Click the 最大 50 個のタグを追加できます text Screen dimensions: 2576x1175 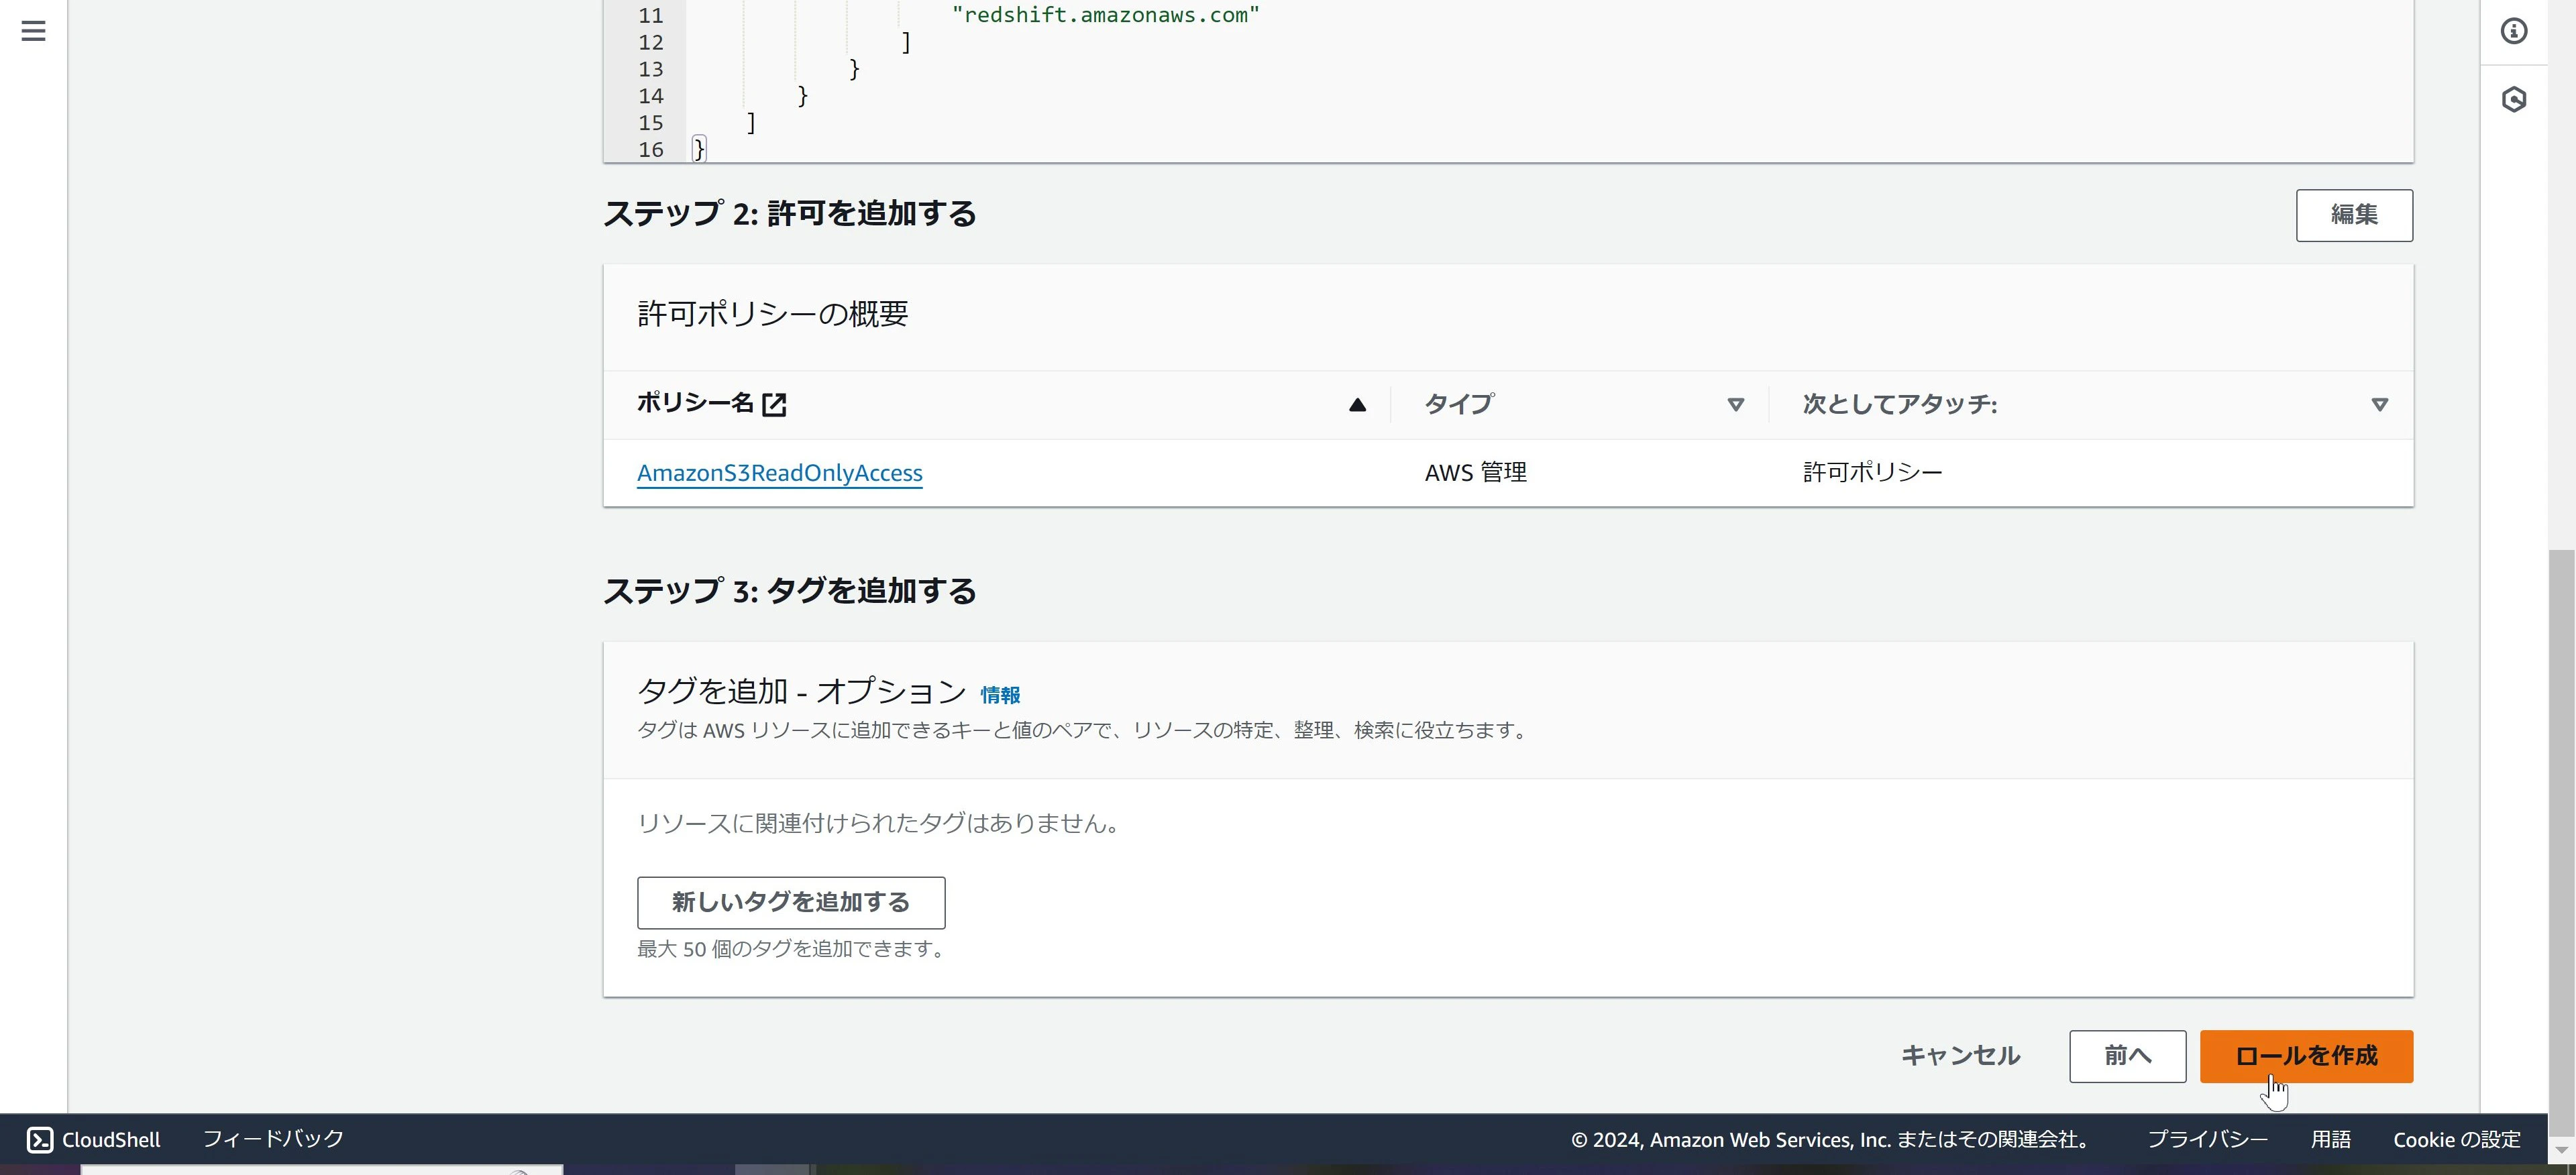pos(792,949)
